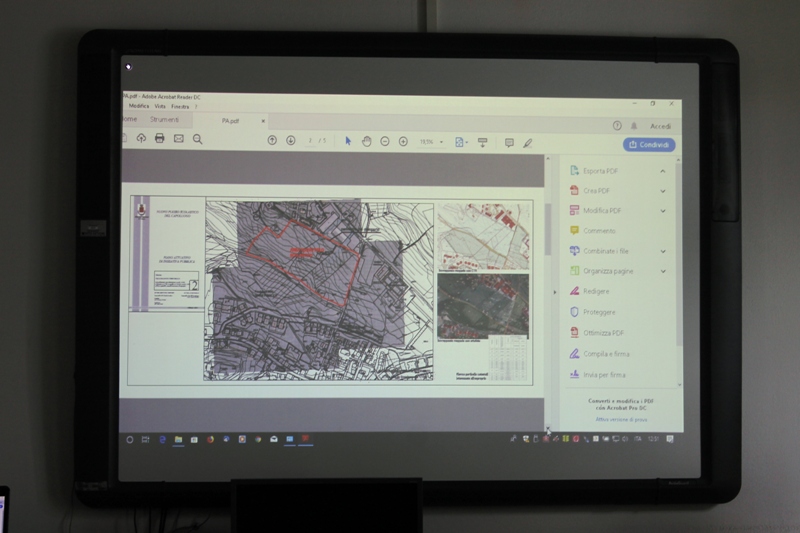Click the Modifica PDF icon
Image resolution: width=800 pixels, height=533 pixels.
pyautogui.click(x=574, y=210)
